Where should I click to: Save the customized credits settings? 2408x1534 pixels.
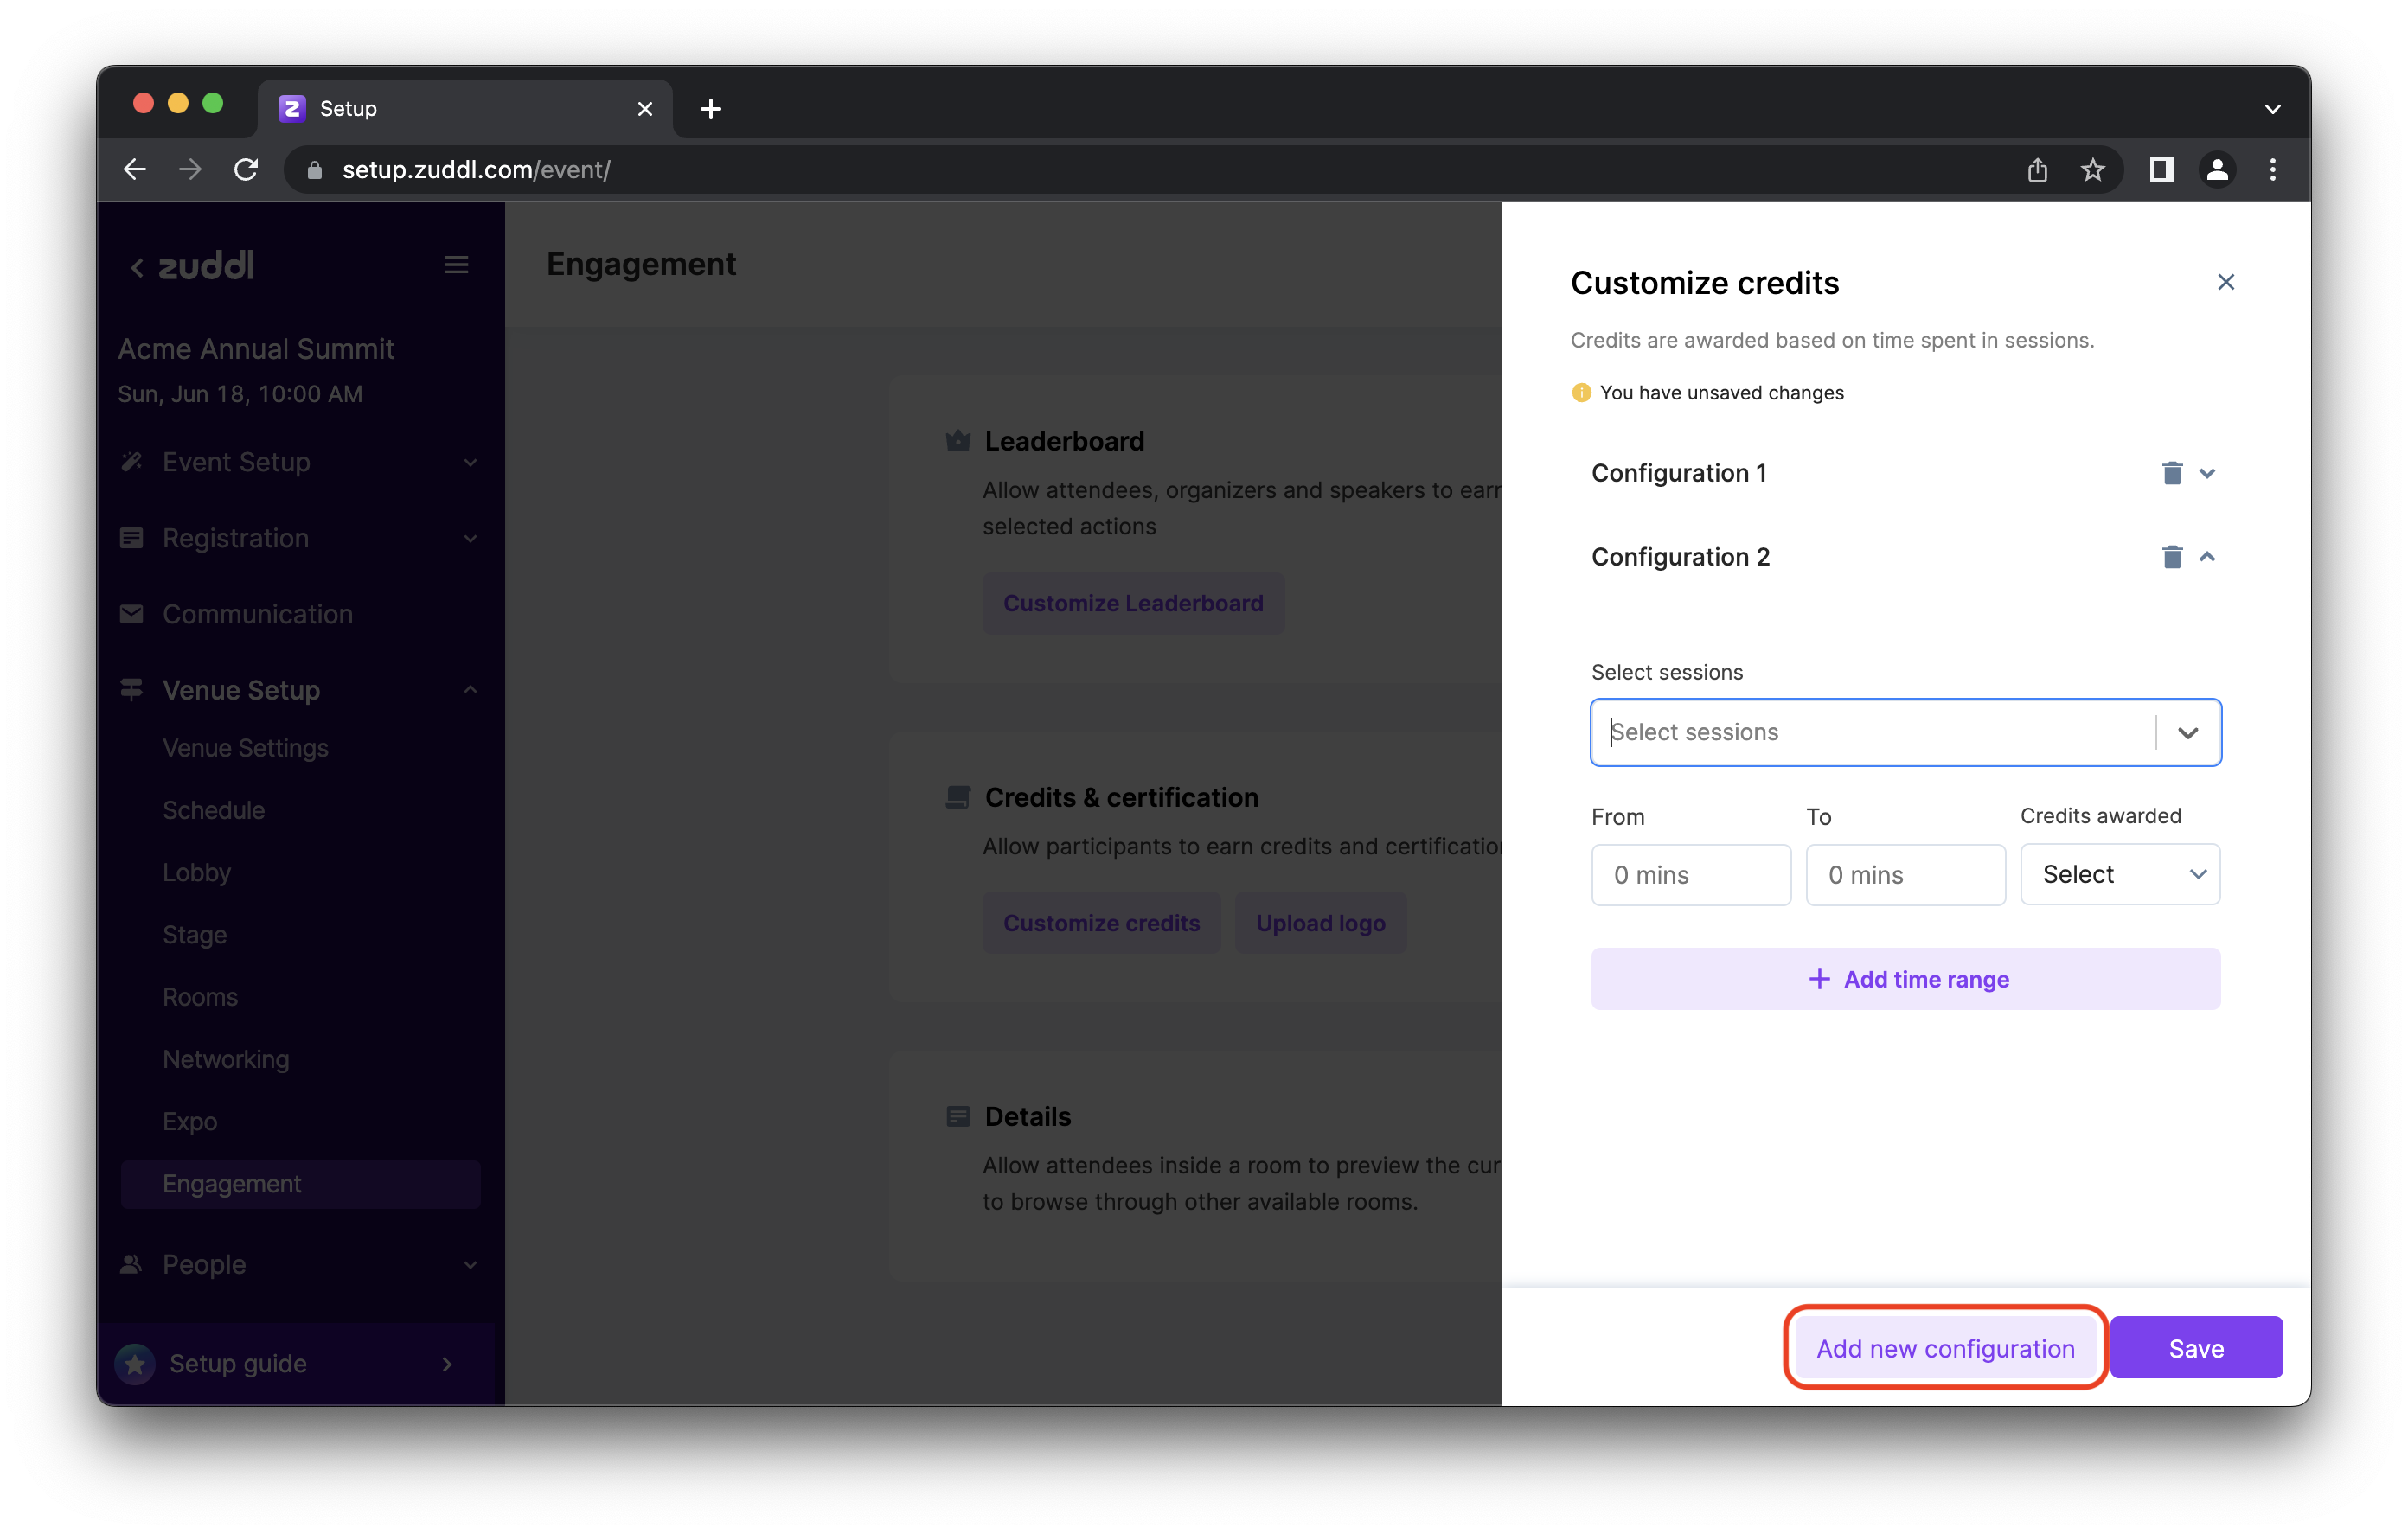pos(2196,1347)
